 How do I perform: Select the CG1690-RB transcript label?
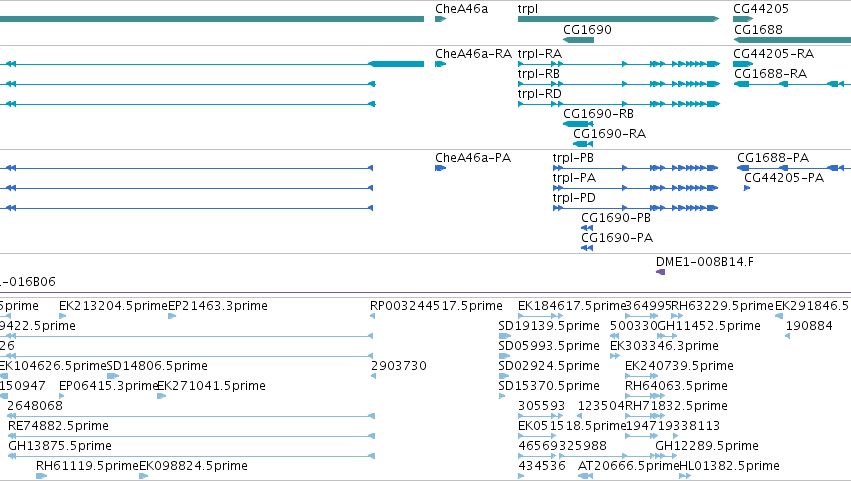point(598,114)
